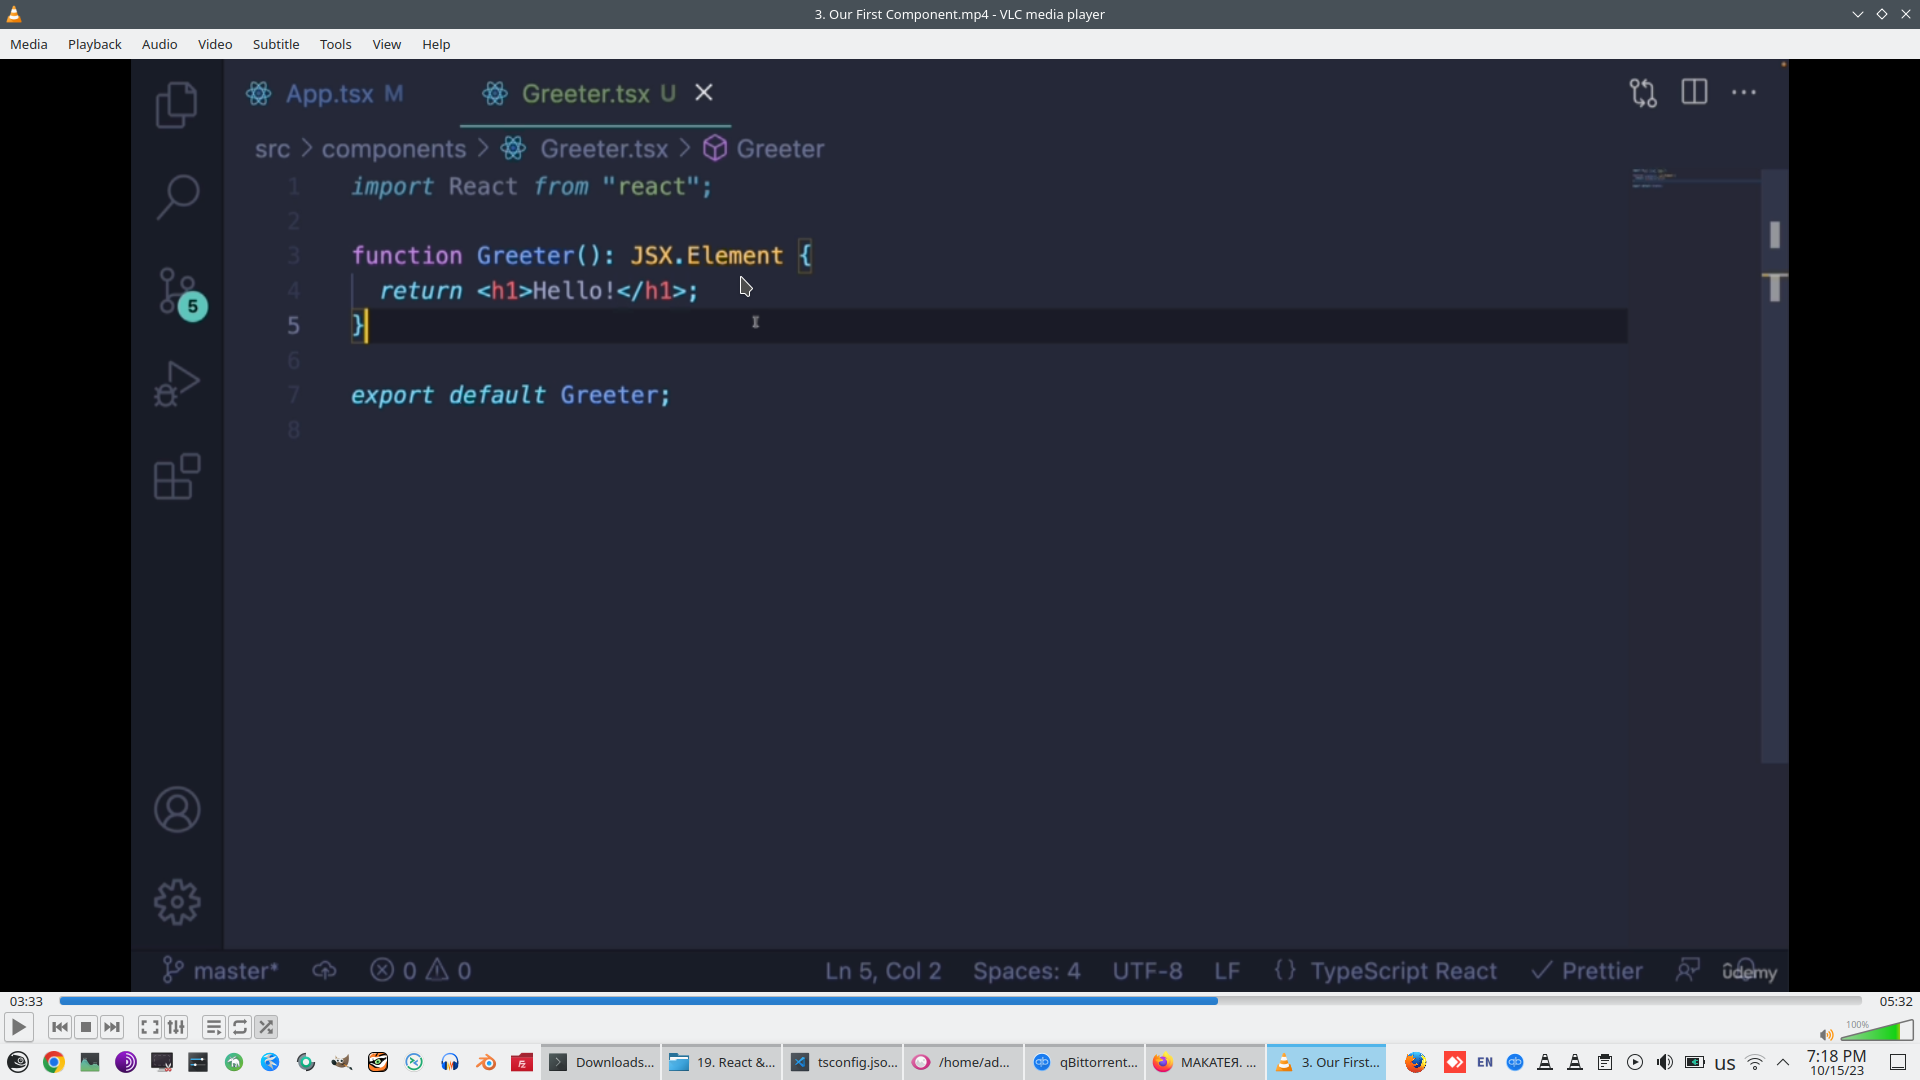Screen dimensions: 1920x1080
Task: Switch to tsconfig.json taskbar window
Action: click(x=844, y=1062)
